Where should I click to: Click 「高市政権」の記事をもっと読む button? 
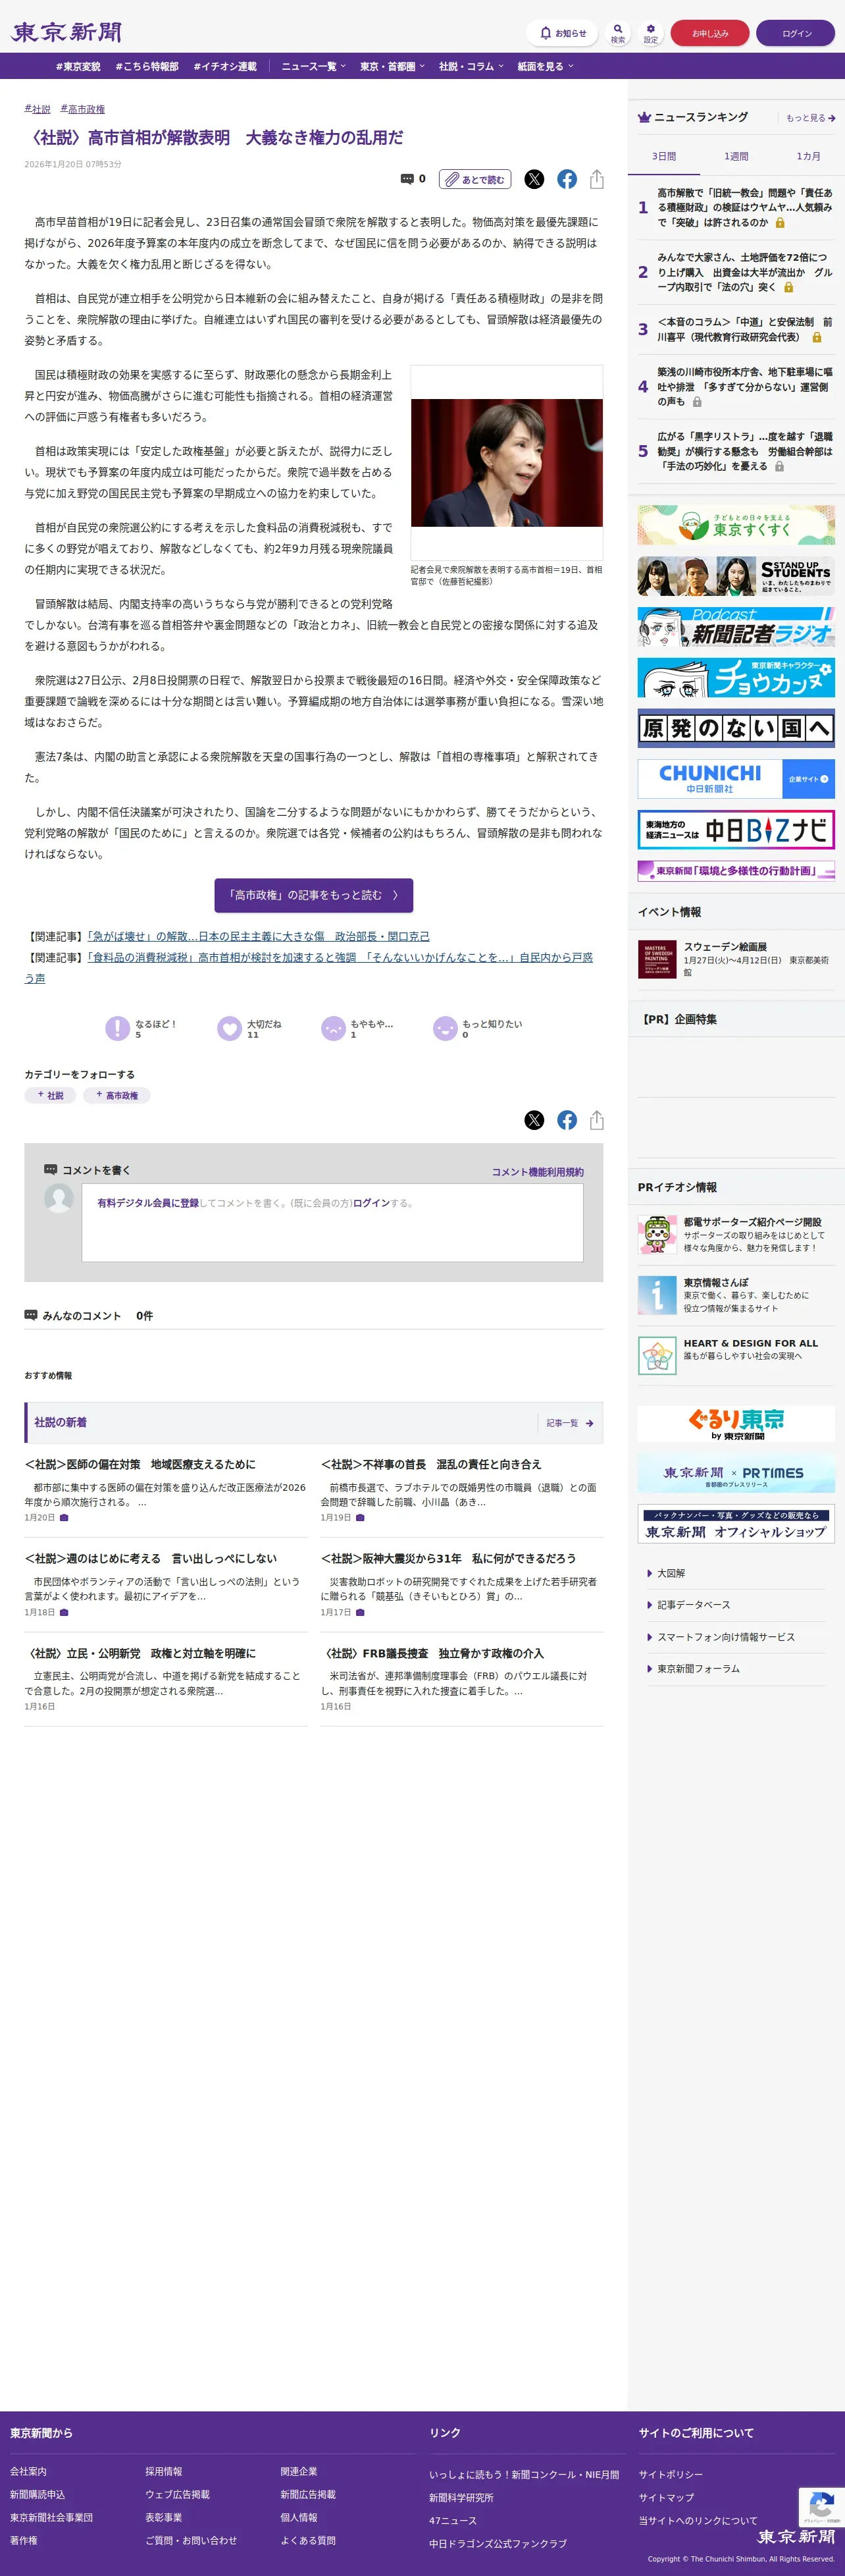click(x=314, y=895)
